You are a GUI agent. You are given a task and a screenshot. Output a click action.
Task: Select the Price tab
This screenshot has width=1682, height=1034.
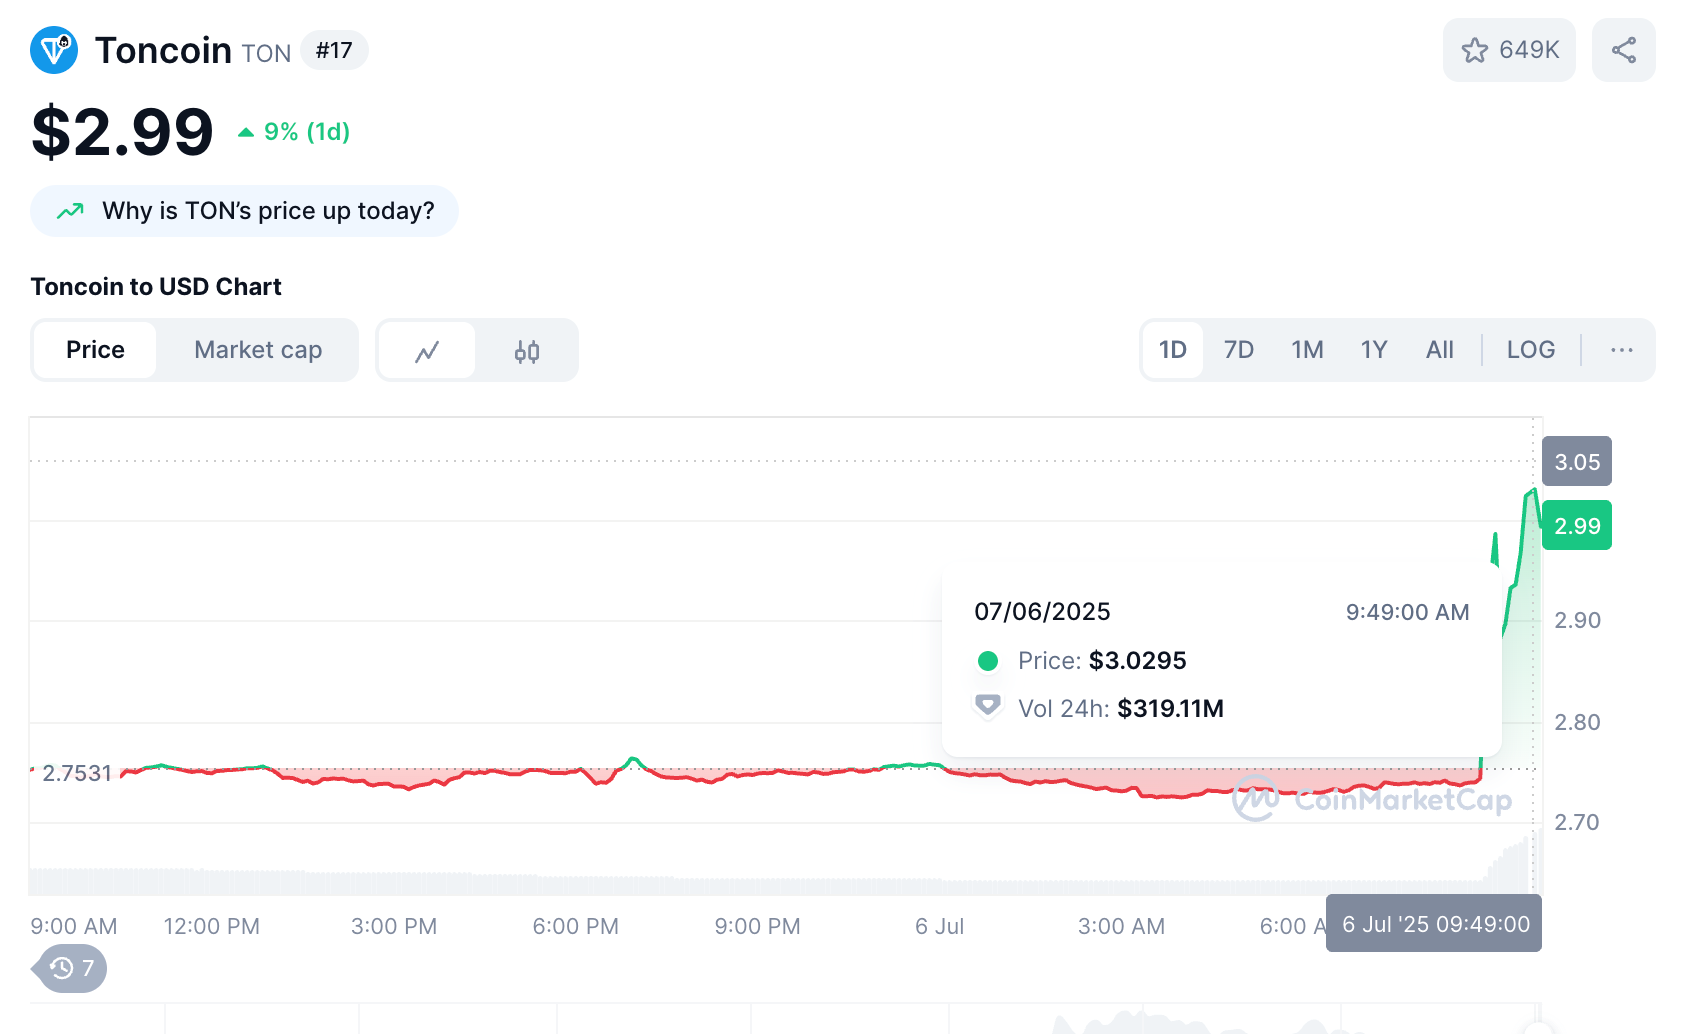pyautogui.click(x=95, y=350)
